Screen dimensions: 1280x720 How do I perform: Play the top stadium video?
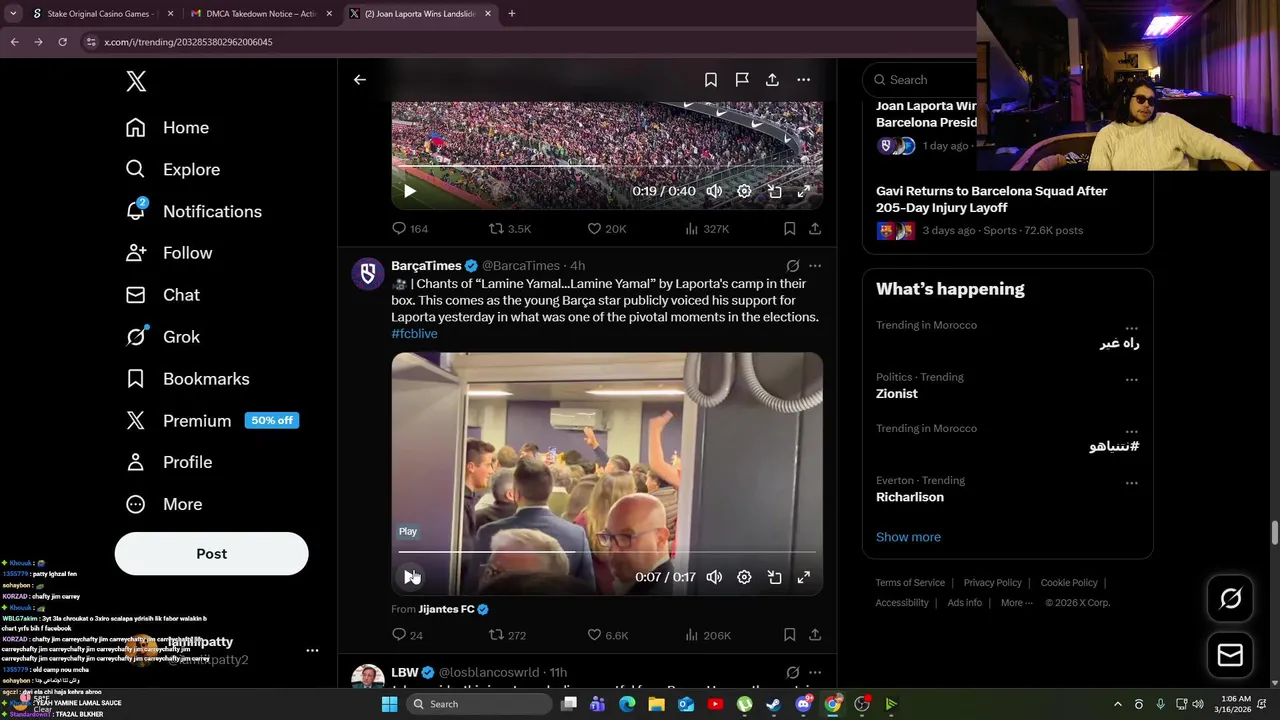[x=410, y=191]
